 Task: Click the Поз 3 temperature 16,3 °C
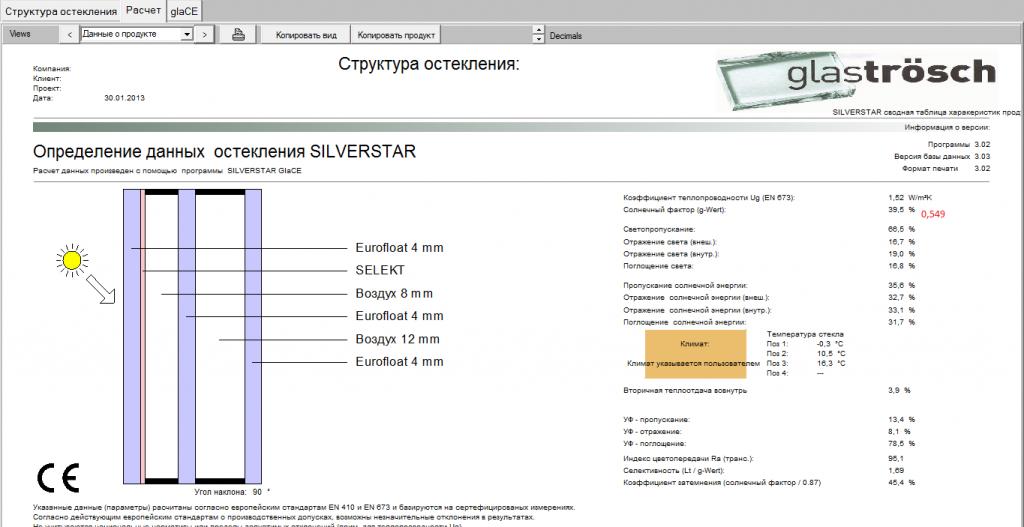831,363
